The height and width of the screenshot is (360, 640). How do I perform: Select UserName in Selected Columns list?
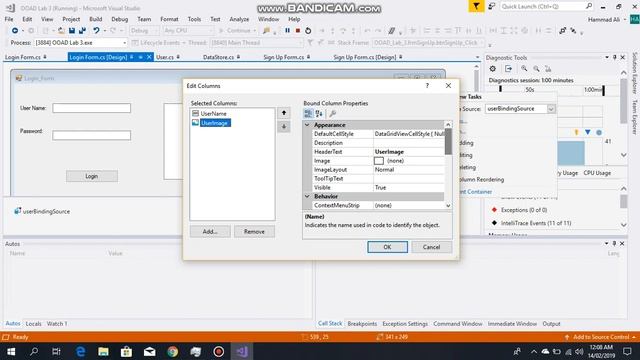pos(213,113)
